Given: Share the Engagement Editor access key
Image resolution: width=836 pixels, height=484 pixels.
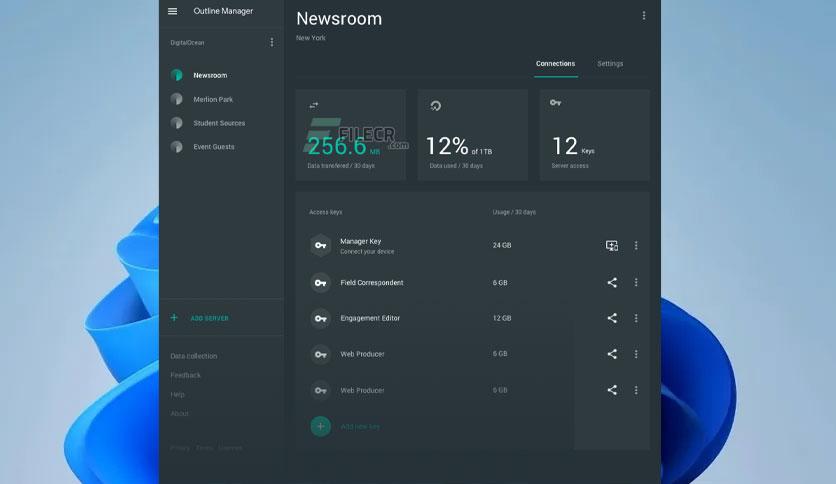Looking at the screenshot, I should pos(612,318).
